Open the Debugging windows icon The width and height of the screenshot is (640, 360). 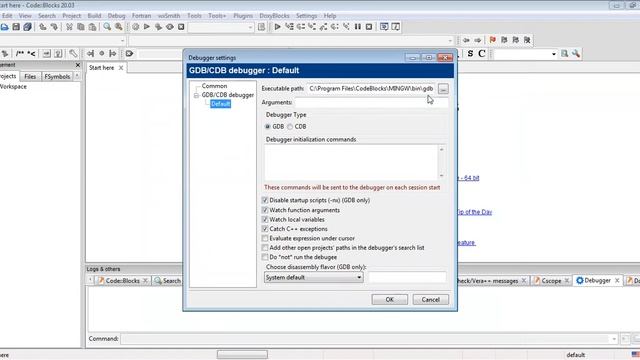tap(384, 27)
